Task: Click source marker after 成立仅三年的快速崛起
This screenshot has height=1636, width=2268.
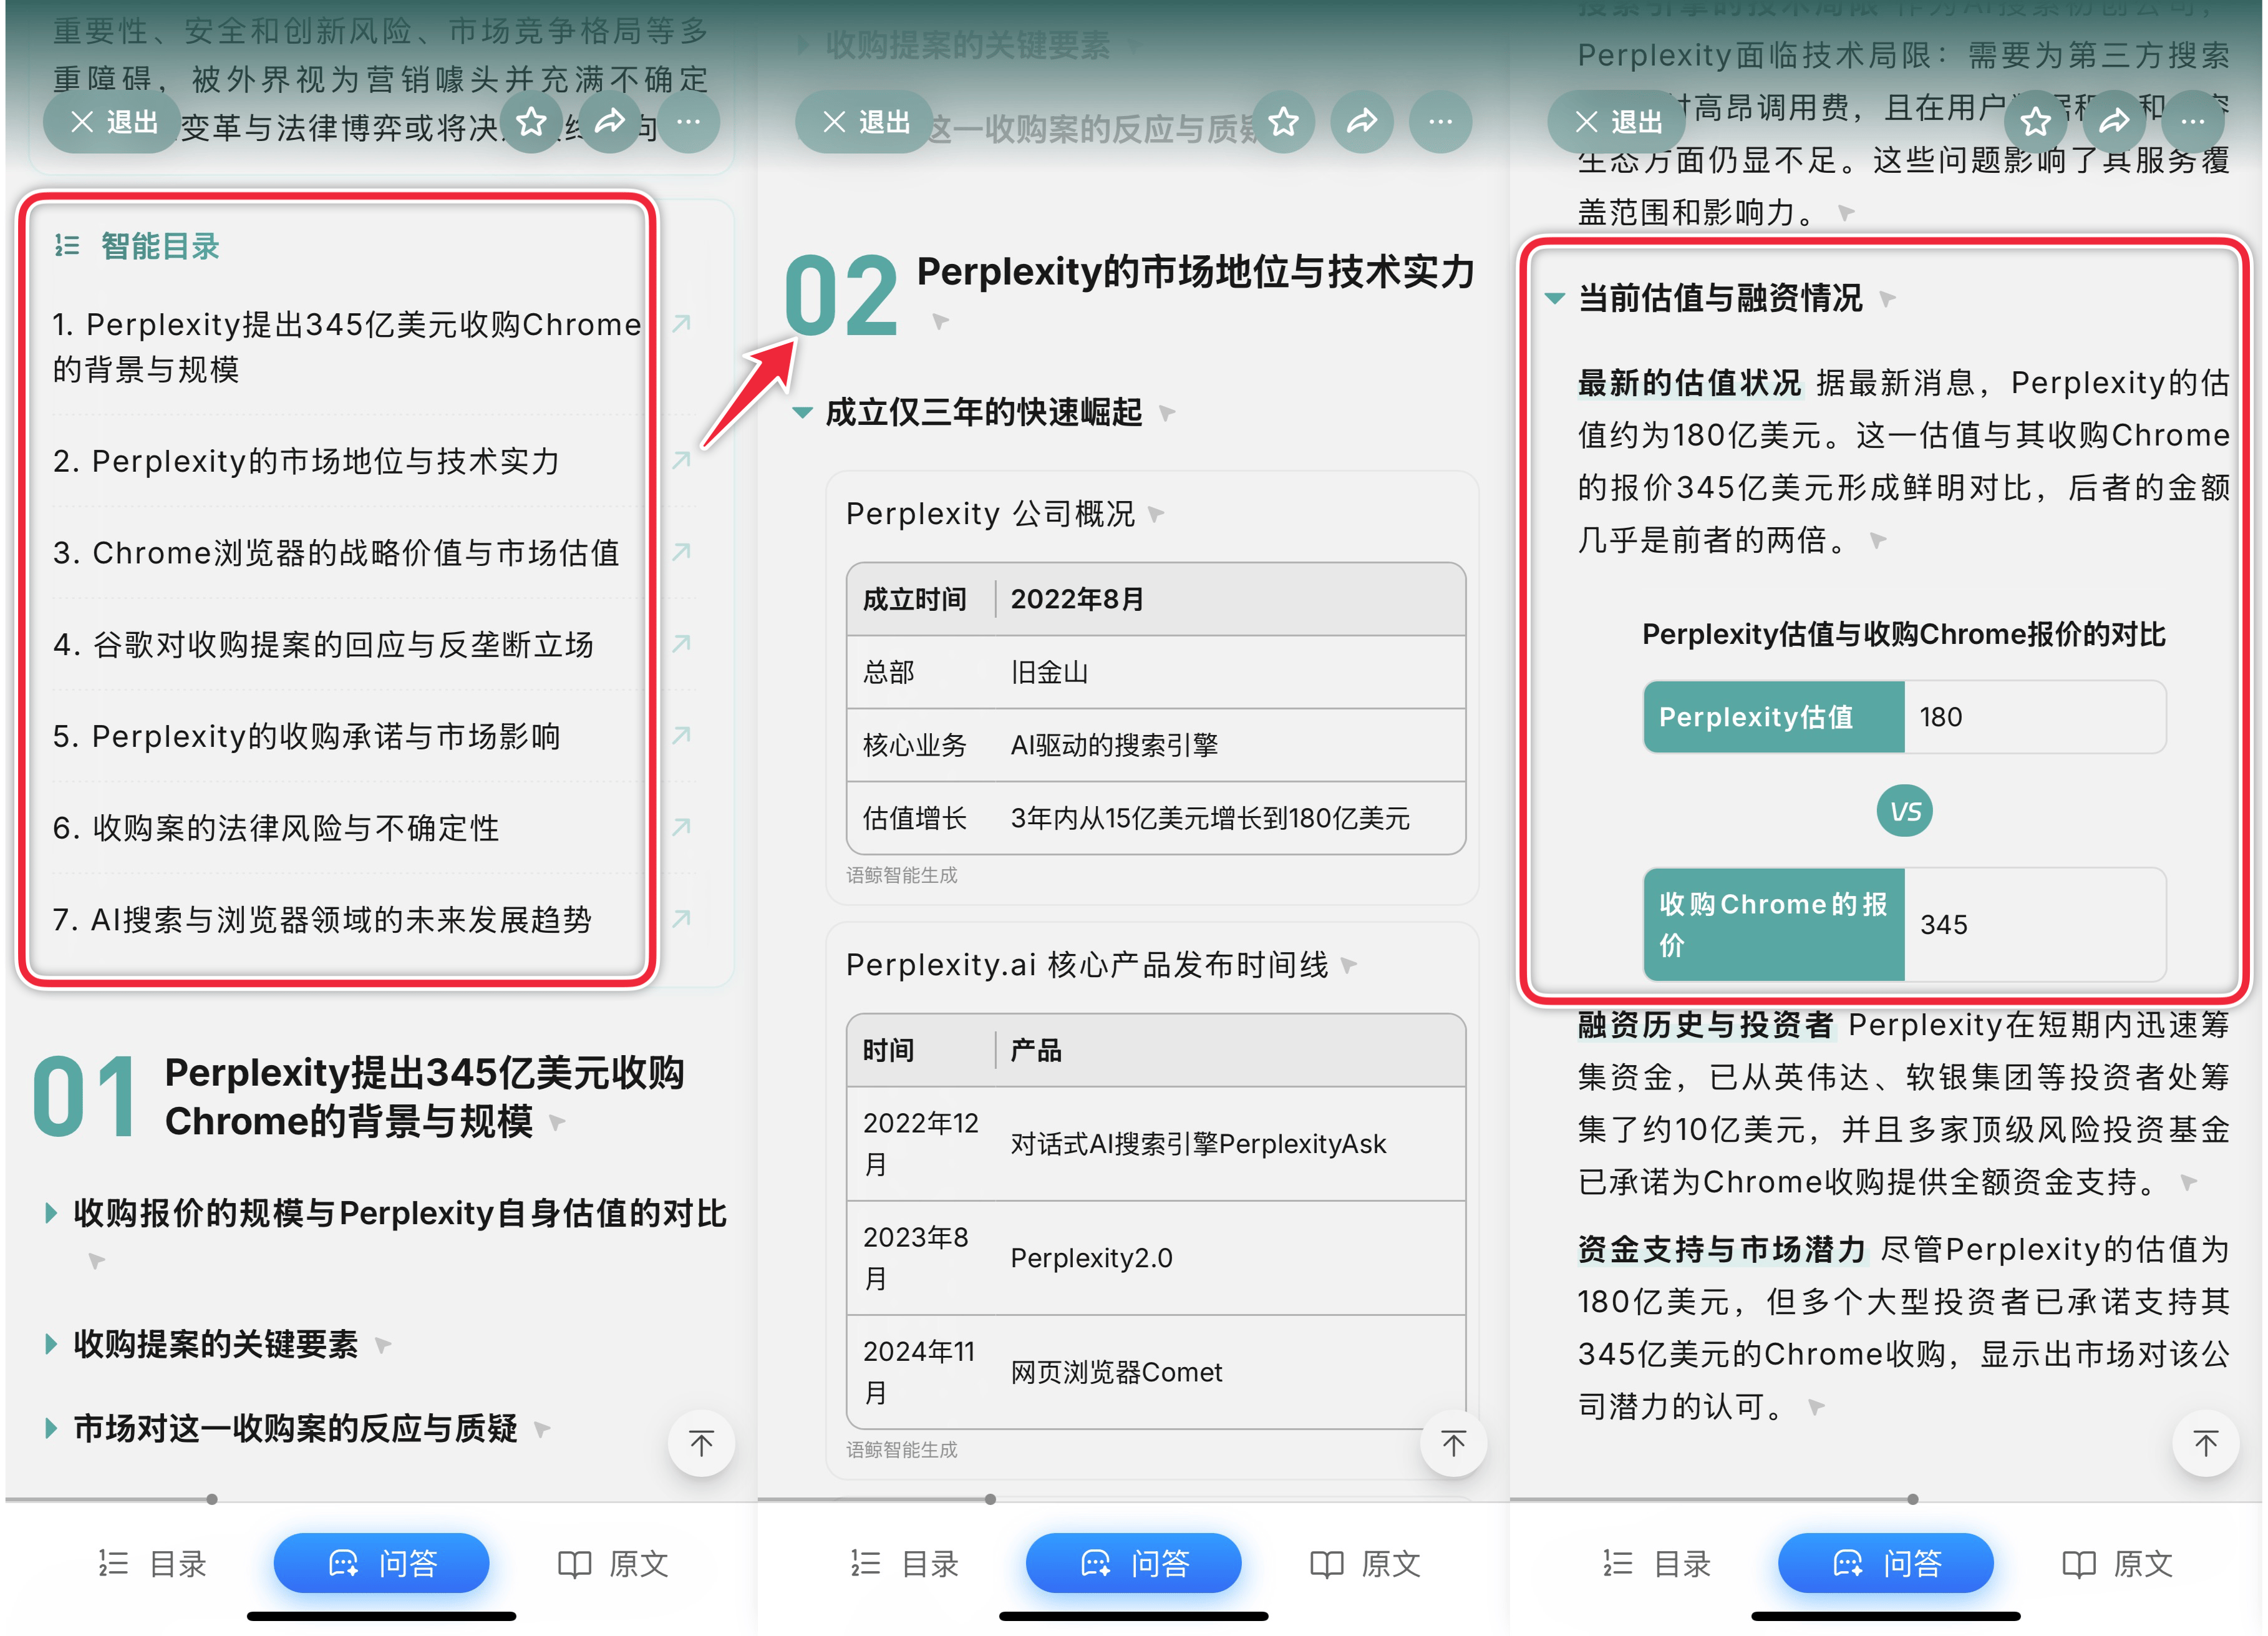Action: pyautogui.click(x=1166, y=412)
